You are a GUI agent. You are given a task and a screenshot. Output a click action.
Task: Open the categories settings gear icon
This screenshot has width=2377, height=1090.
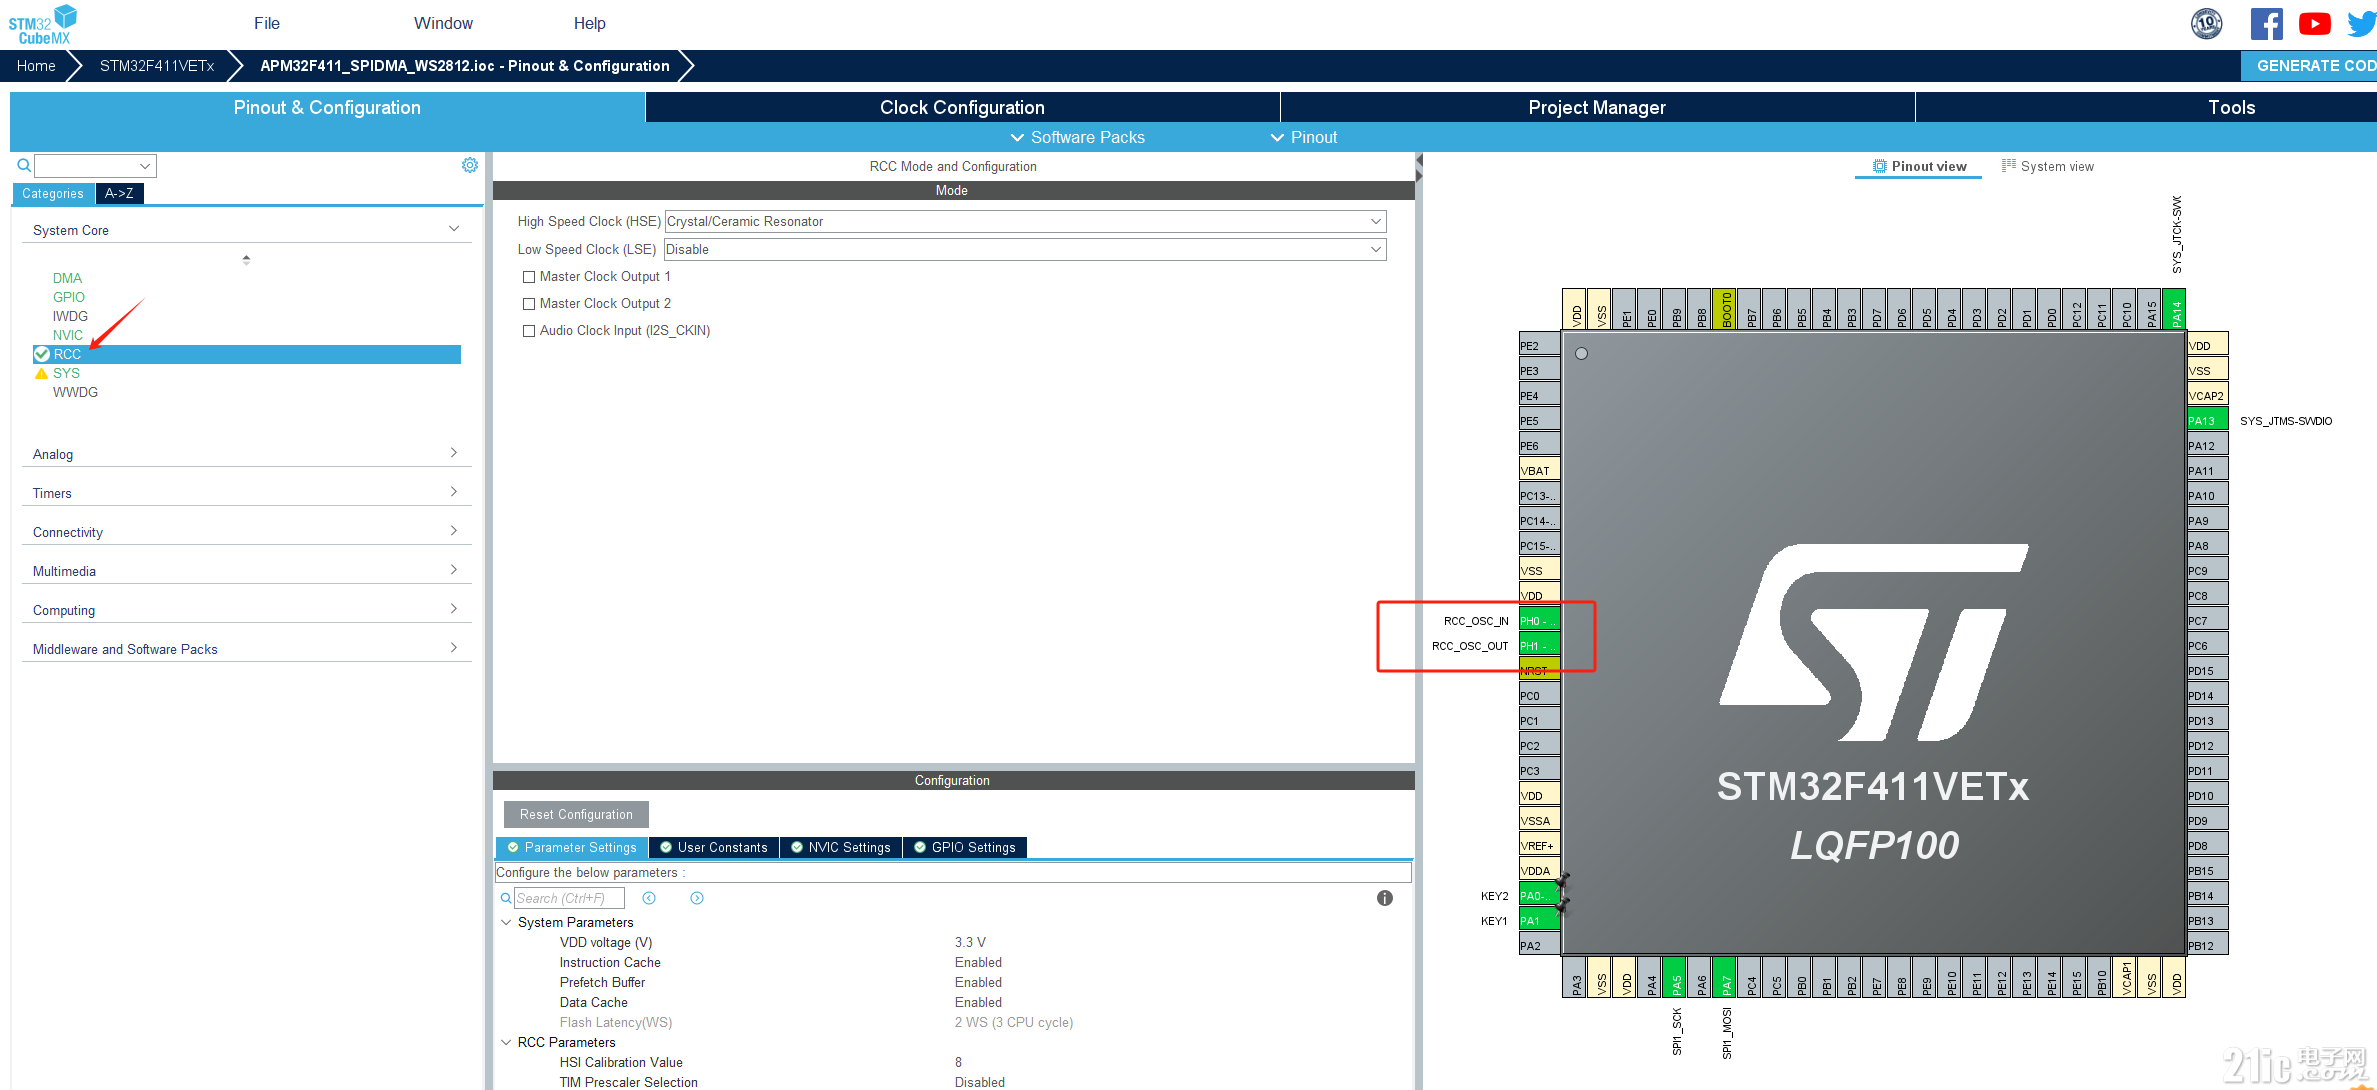click(x=470, y=165)
